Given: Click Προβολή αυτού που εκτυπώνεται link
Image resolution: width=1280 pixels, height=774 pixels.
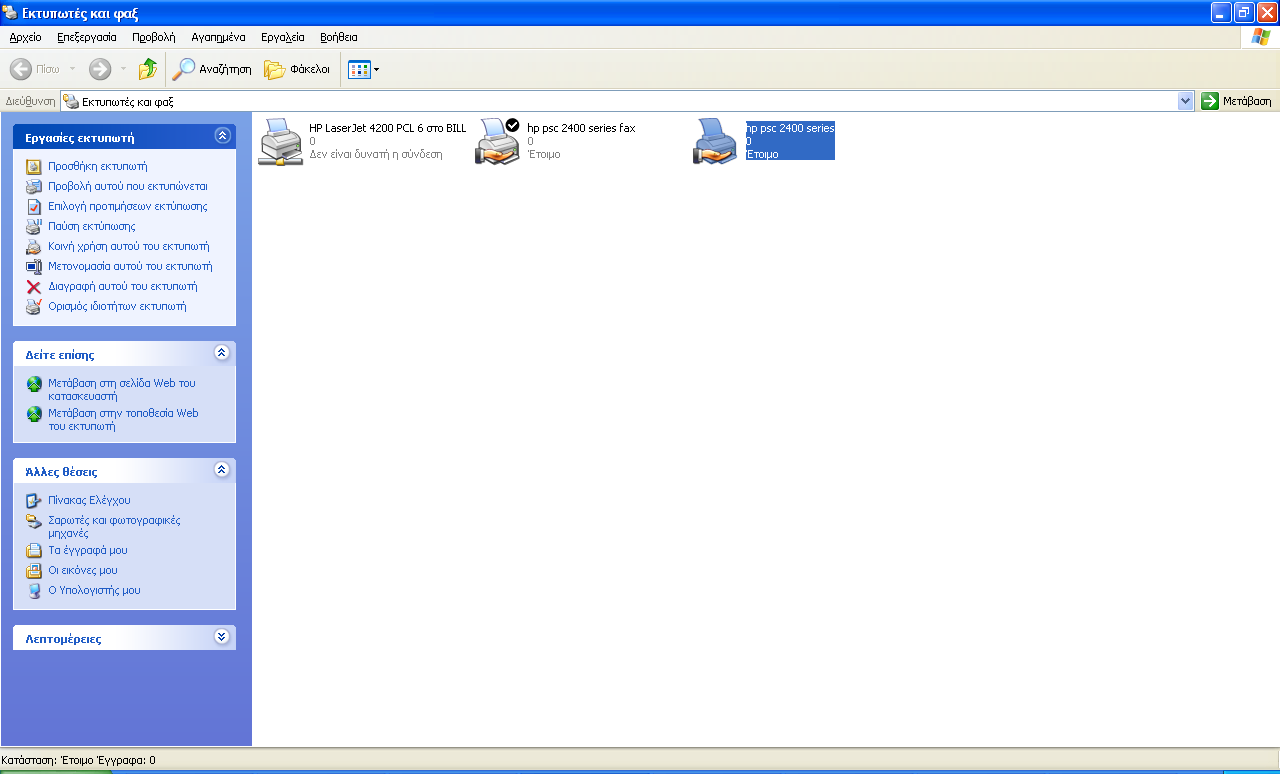Looking at the screenshot, I should coord(128,186).
